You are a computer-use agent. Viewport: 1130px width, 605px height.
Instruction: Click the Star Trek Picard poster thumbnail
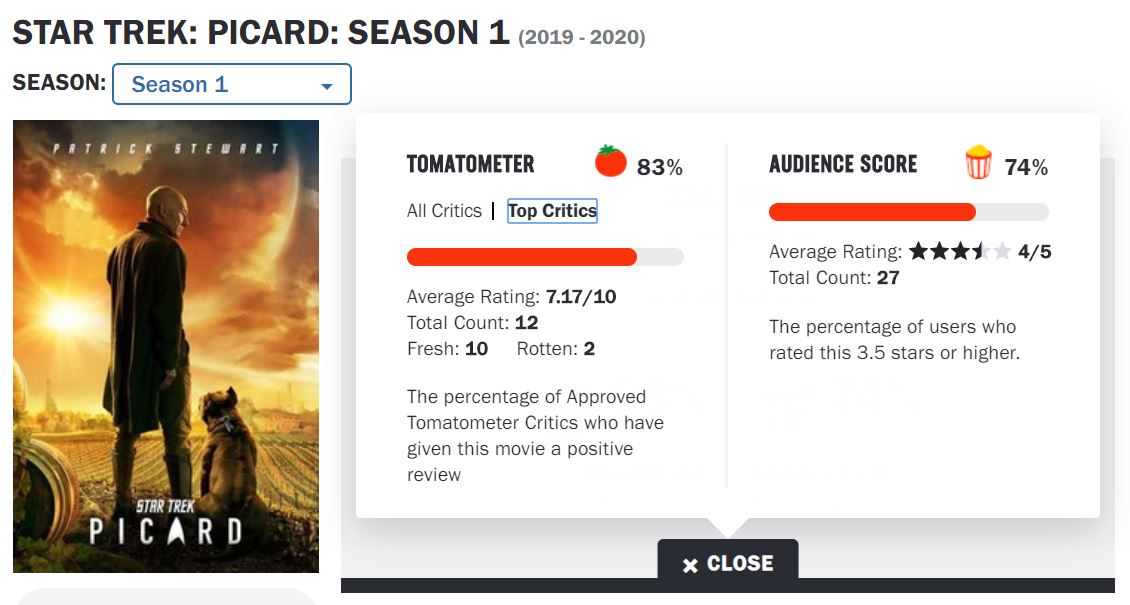pos(166,346)
